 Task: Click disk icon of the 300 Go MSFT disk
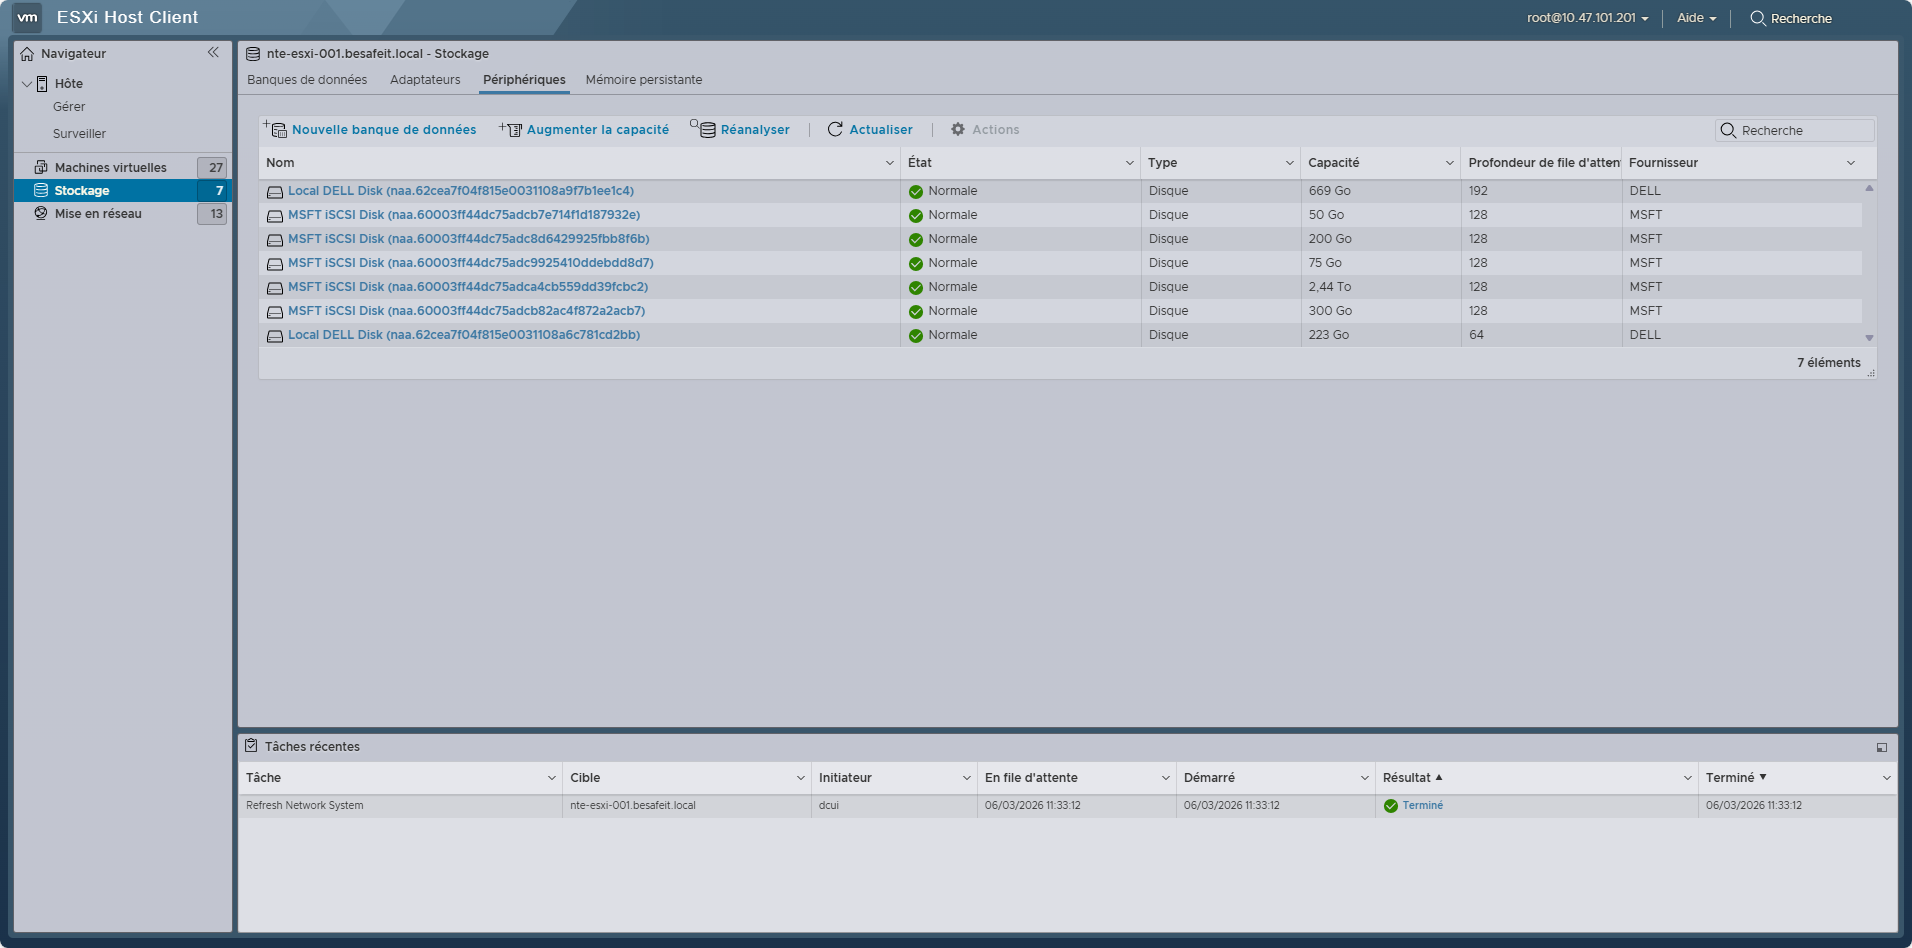click(x=275, y=312)
